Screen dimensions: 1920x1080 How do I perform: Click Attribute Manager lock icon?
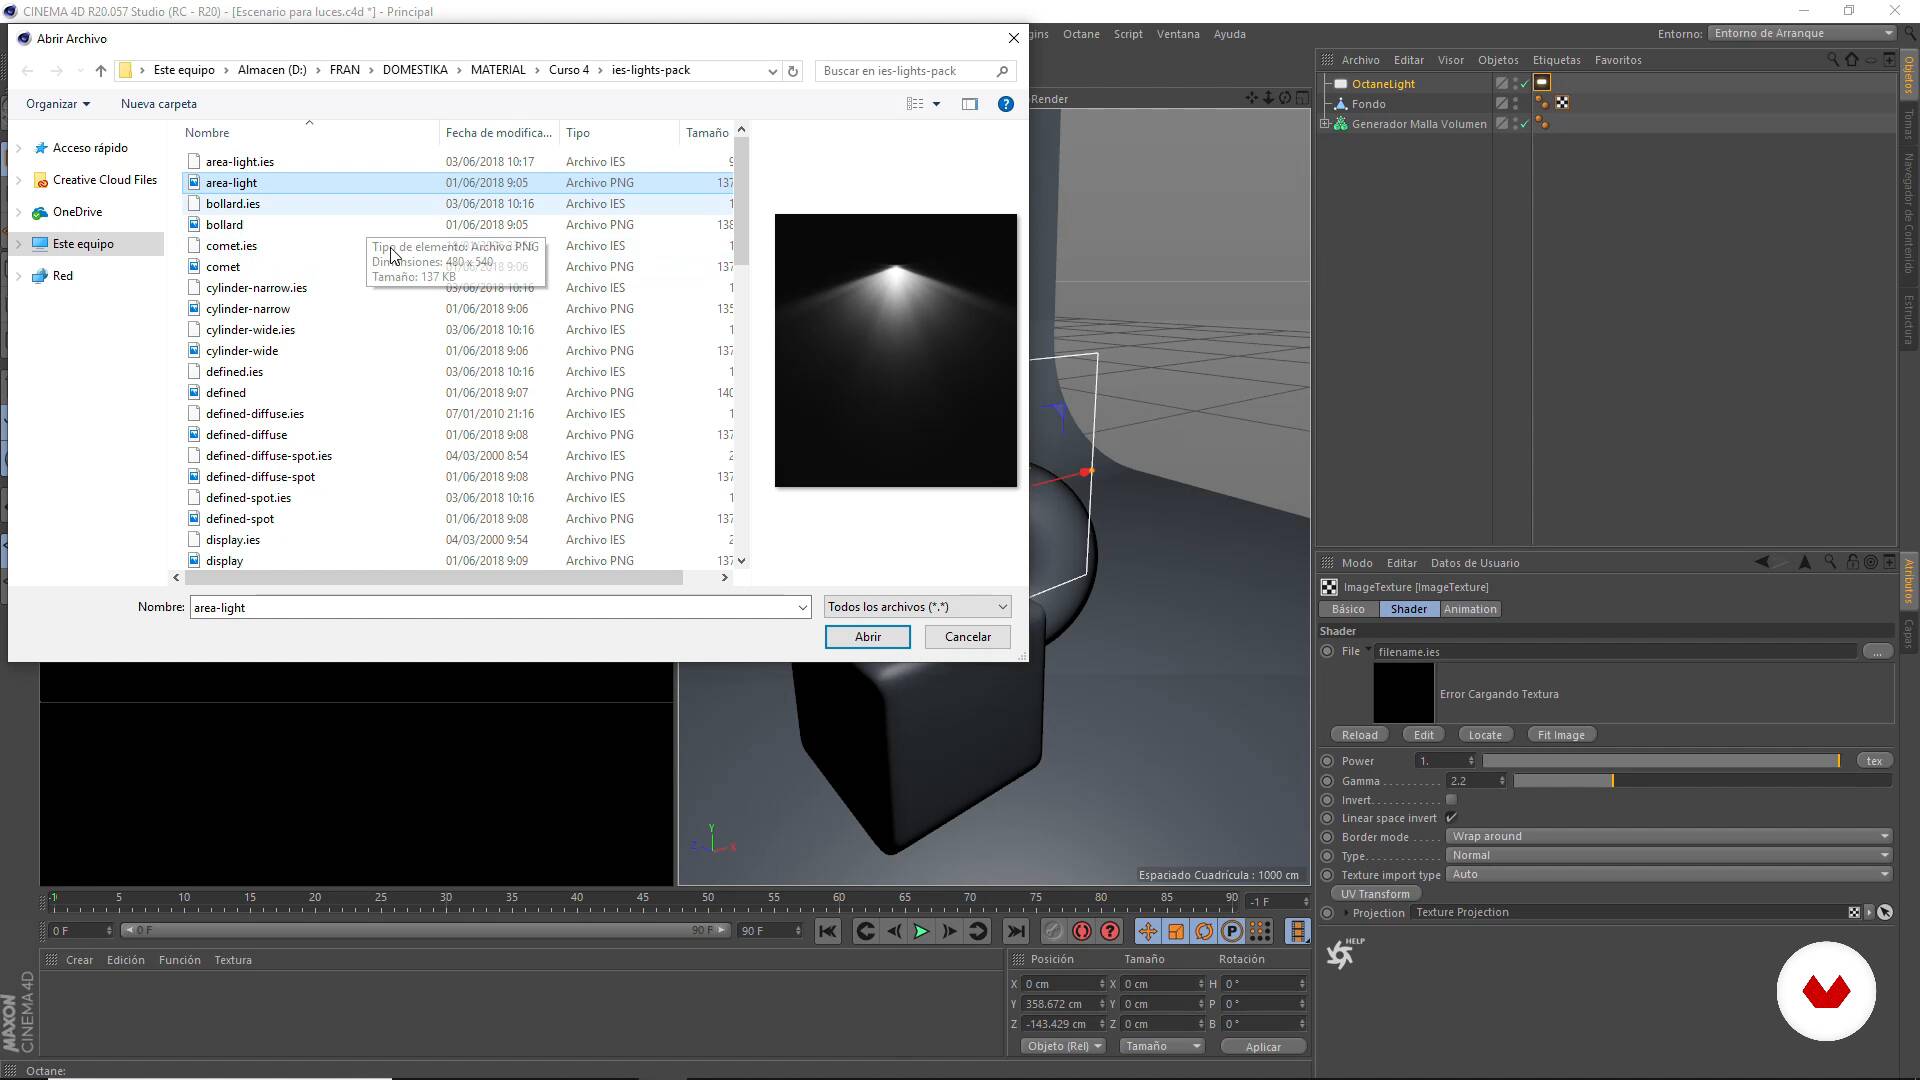(1852, 562)
